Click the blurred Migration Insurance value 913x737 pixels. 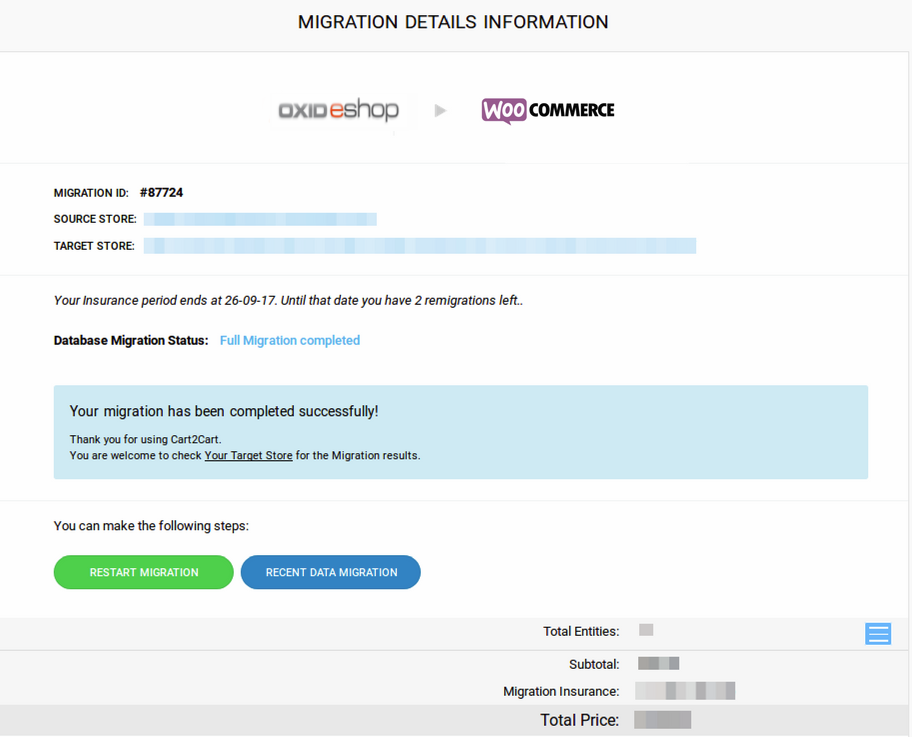click(x=685, y=691)
